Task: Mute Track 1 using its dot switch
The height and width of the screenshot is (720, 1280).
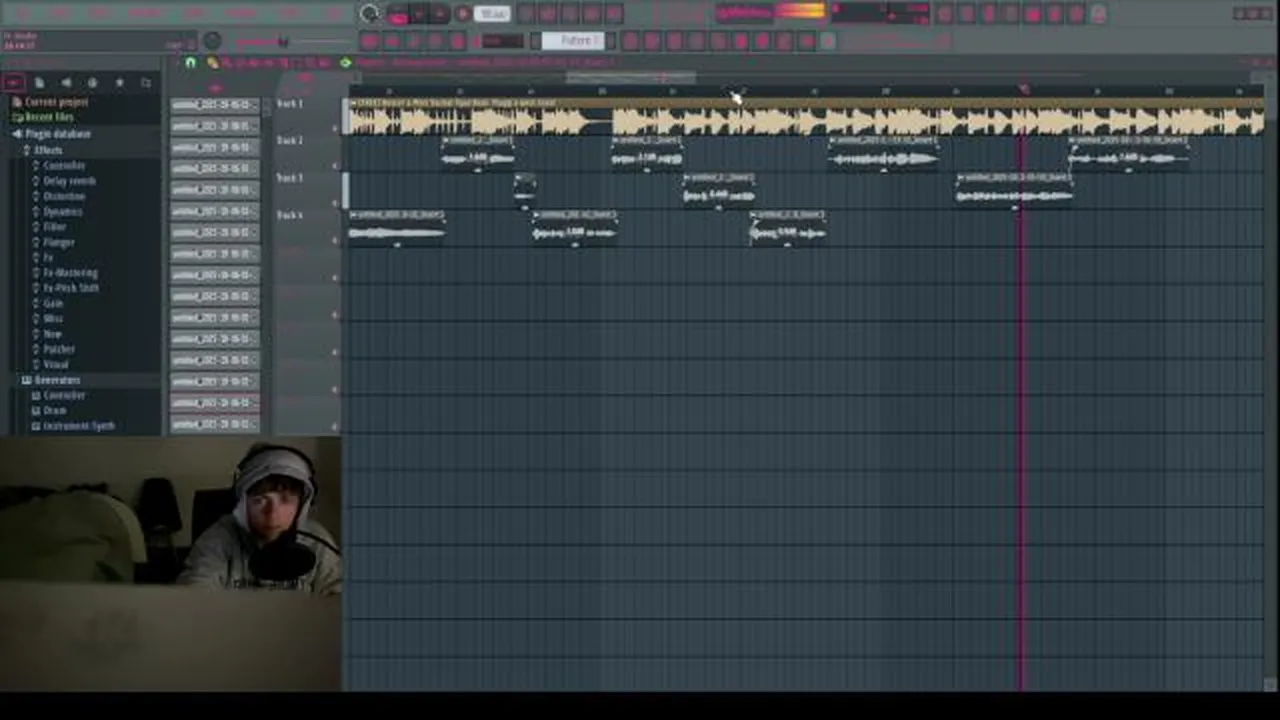Action: (336, 129)
